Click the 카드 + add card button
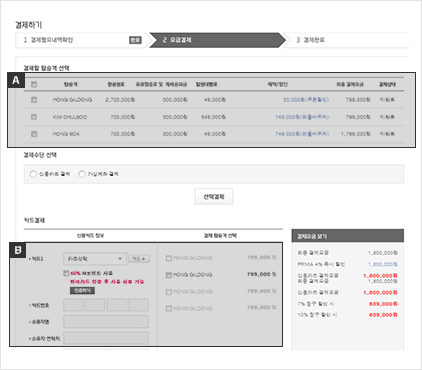This screenshot has height=370, width=422. pos(139,259)
